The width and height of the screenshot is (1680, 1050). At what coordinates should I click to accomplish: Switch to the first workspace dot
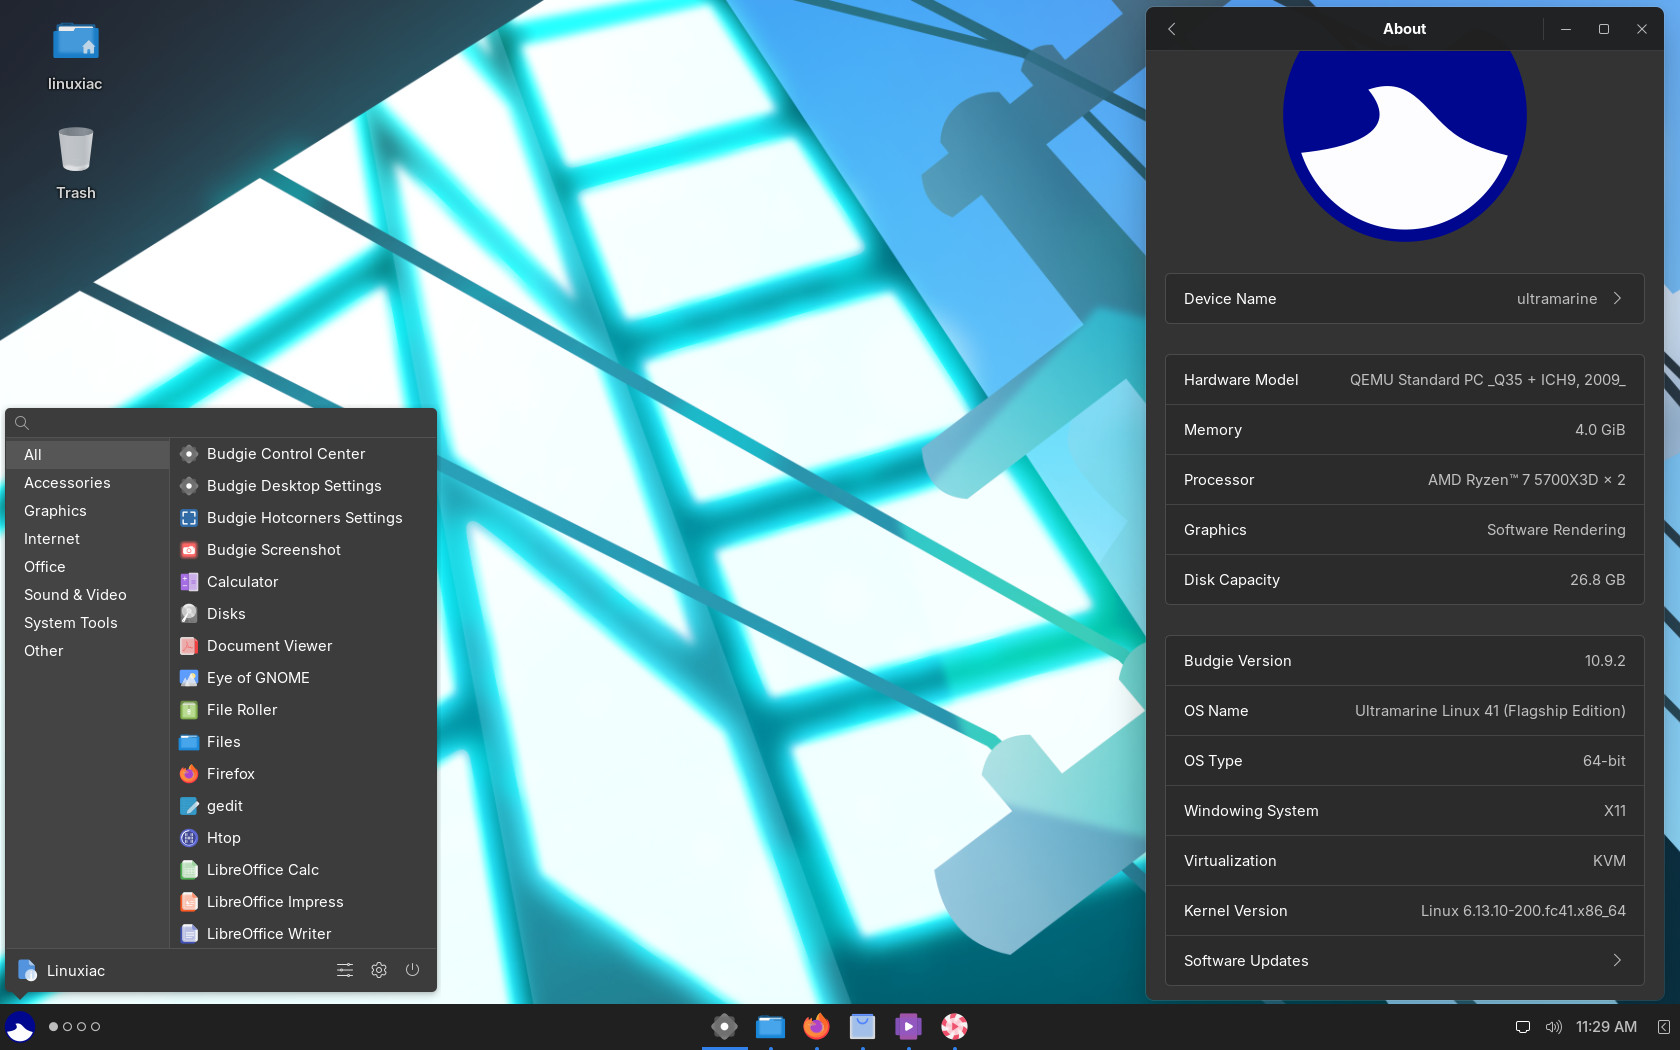pos(54,1027)
